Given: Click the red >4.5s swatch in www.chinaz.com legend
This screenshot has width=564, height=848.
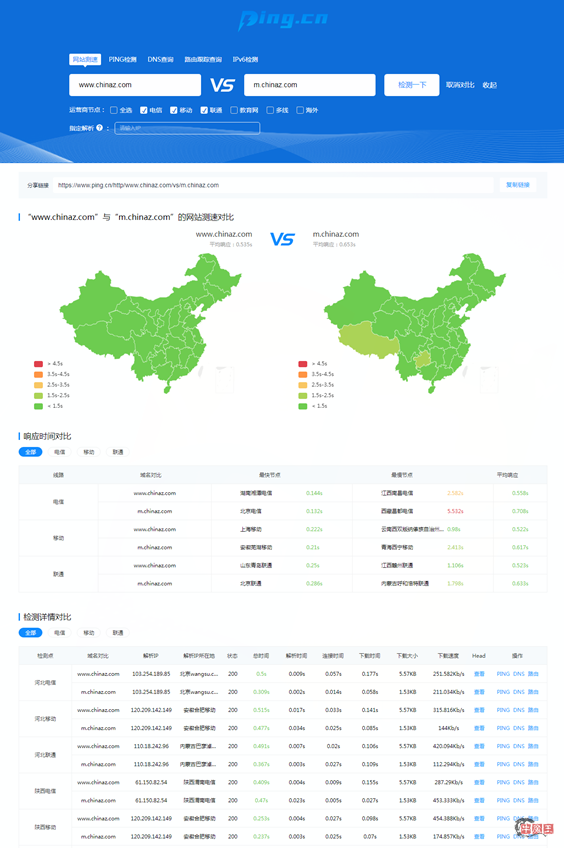Looking at the screenshot, I should pos(38,364).
